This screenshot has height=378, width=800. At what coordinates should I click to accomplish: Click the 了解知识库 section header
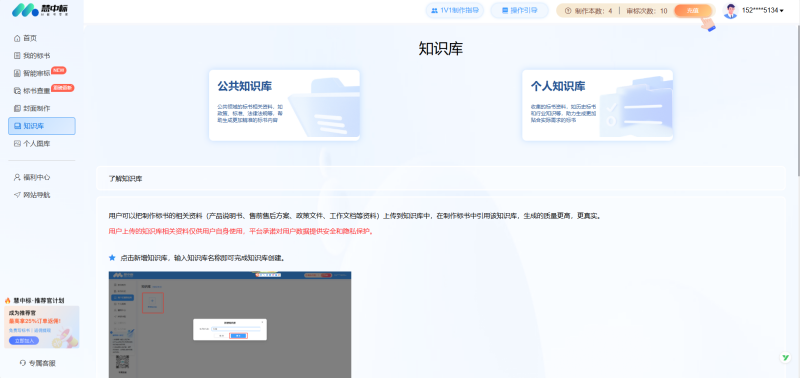point(440,179)
